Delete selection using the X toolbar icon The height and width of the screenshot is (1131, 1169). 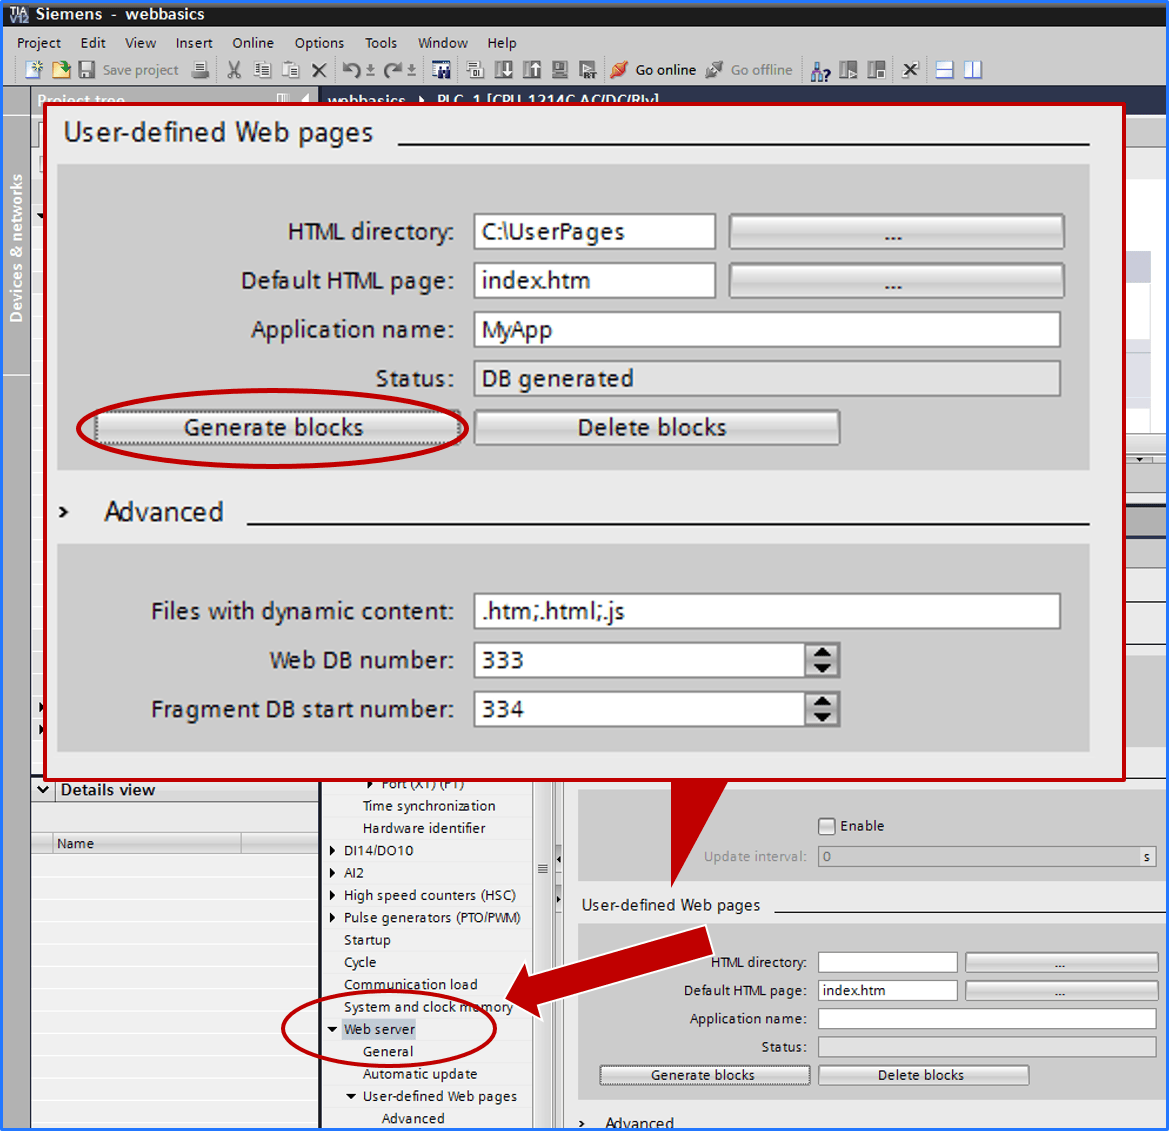pyautogui.click(x=319, y=70)
